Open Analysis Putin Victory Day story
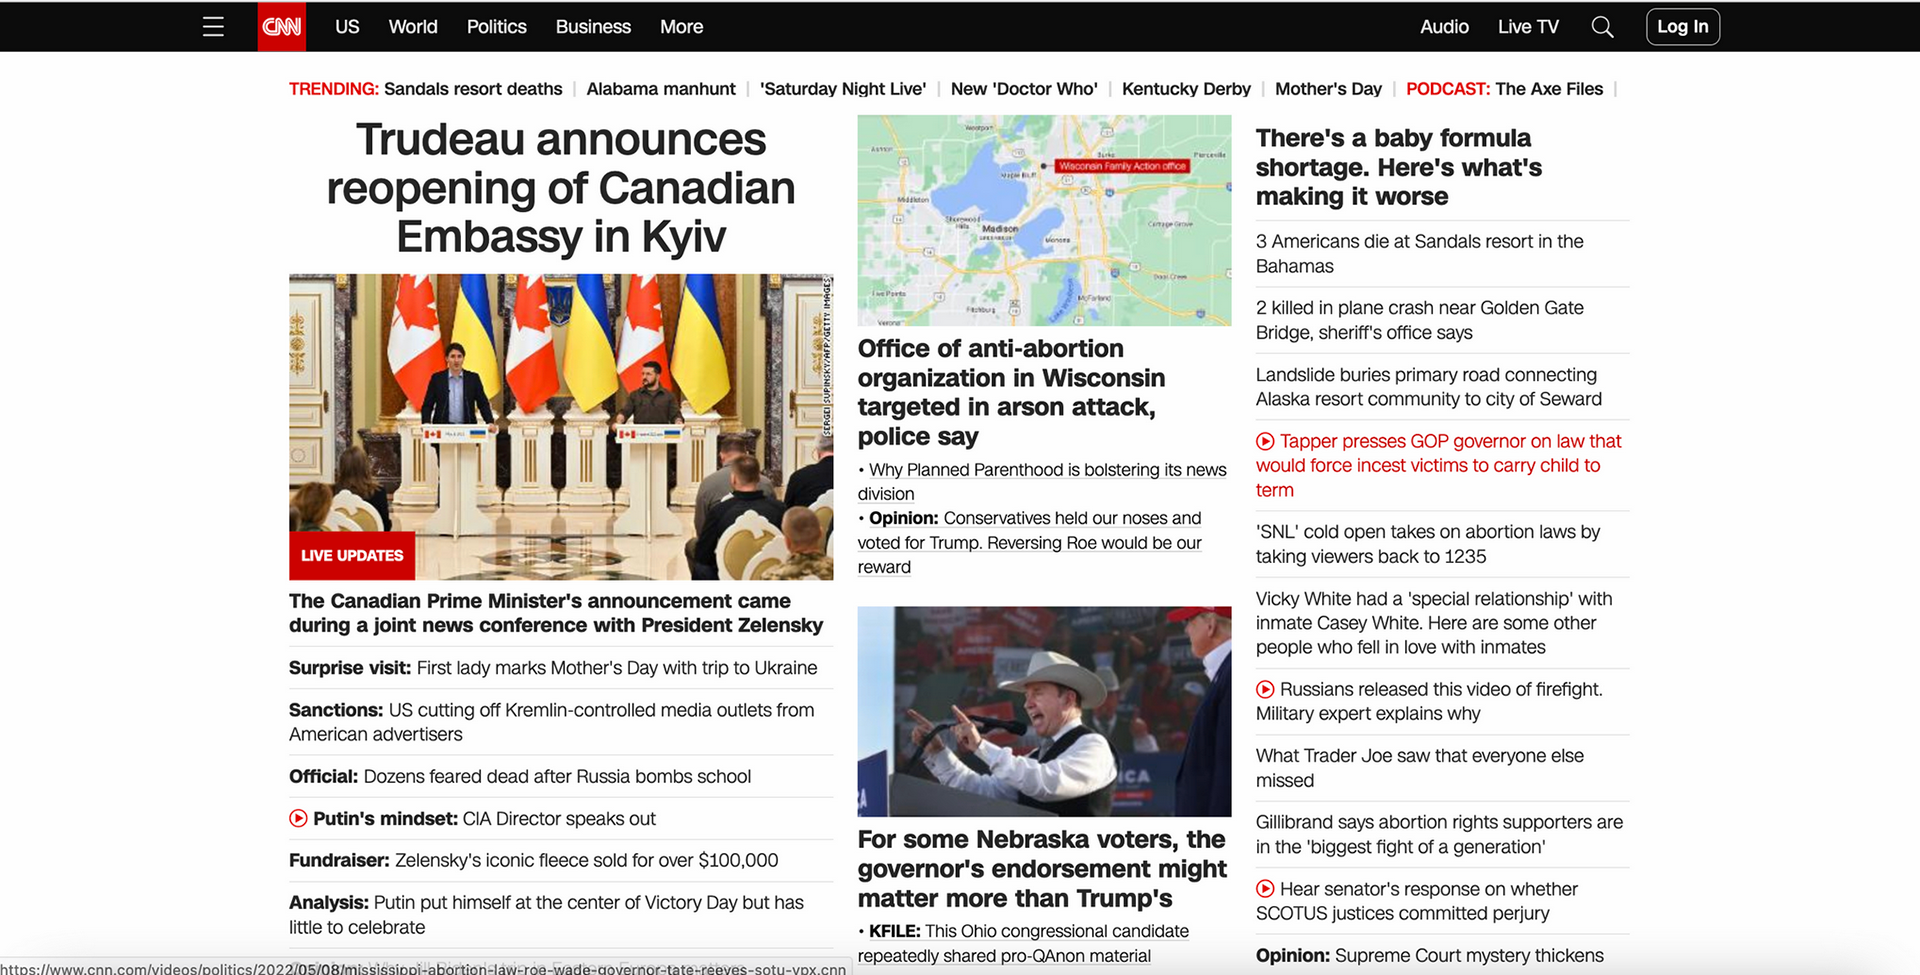The height and width of the screenshot is (975, 1920). point(546,915)
